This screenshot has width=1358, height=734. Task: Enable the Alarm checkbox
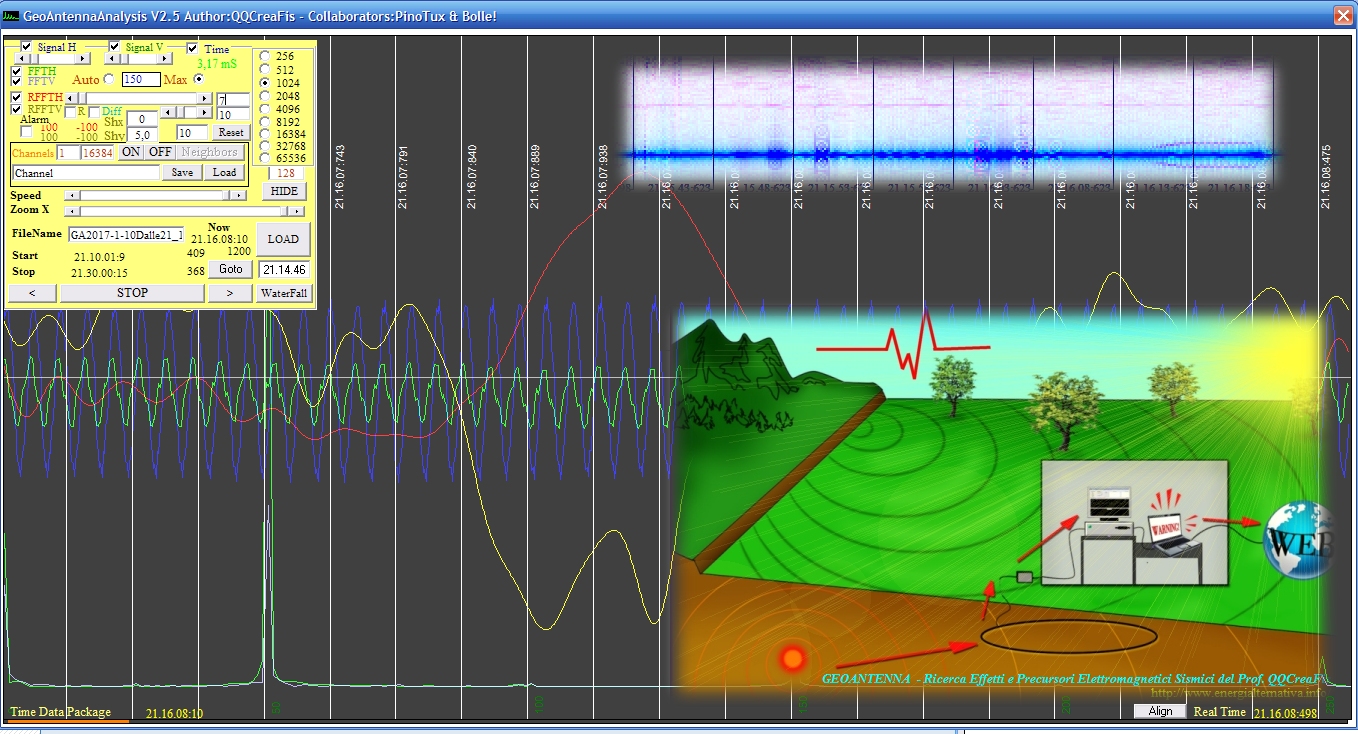pos(26,131)
